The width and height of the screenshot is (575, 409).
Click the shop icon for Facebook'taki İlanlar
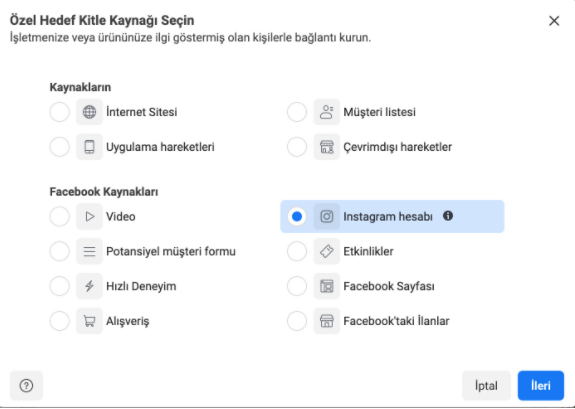(x=327, y=321)
